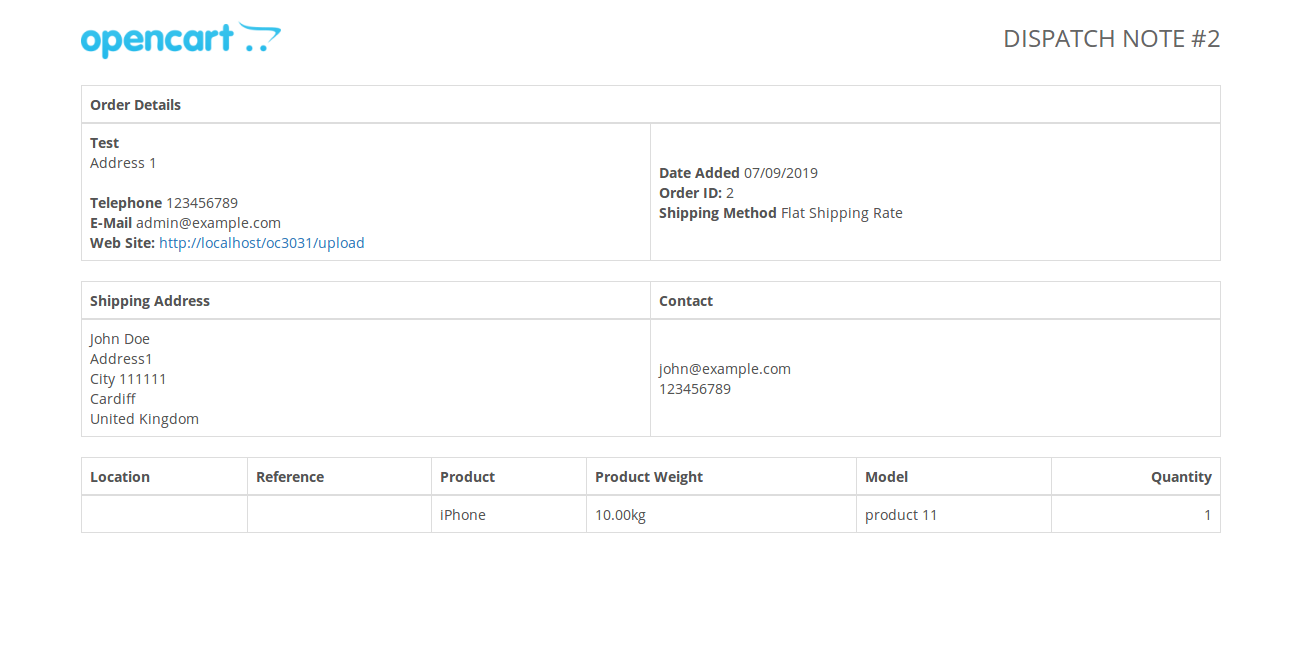Select the Date Added 07/09/2019 text
Screen dimensions: 1291x660
pyautogui.click(x=738, y=173)
